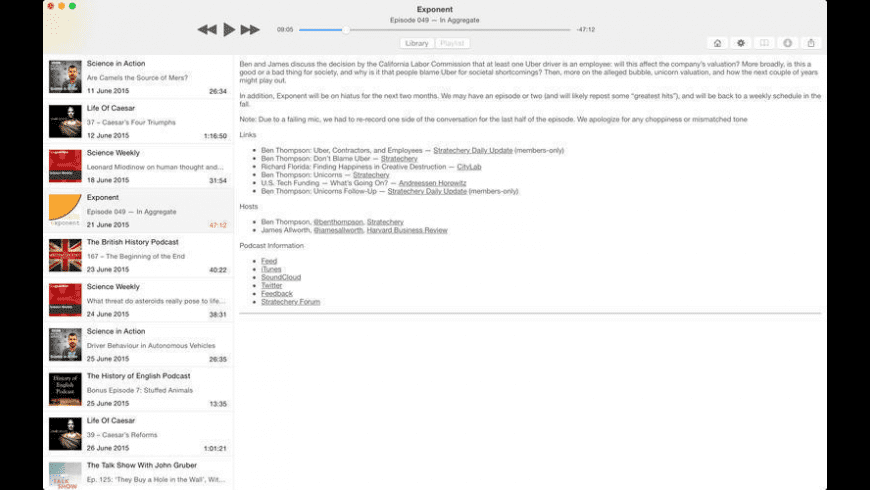Select Science in Action 11 June episode artwork
870x490 pixels.
65,77
